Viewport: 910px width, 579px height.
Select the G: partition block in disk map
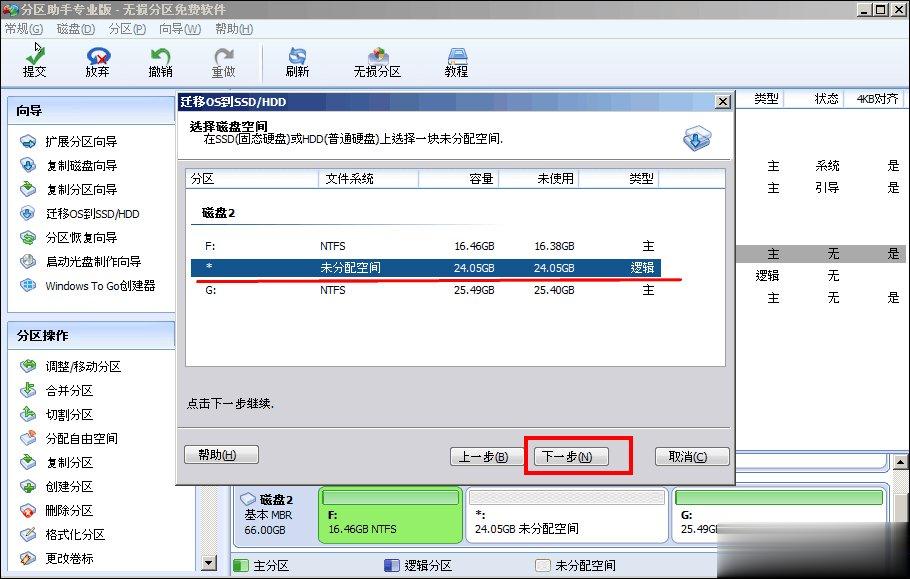[779, 515]
